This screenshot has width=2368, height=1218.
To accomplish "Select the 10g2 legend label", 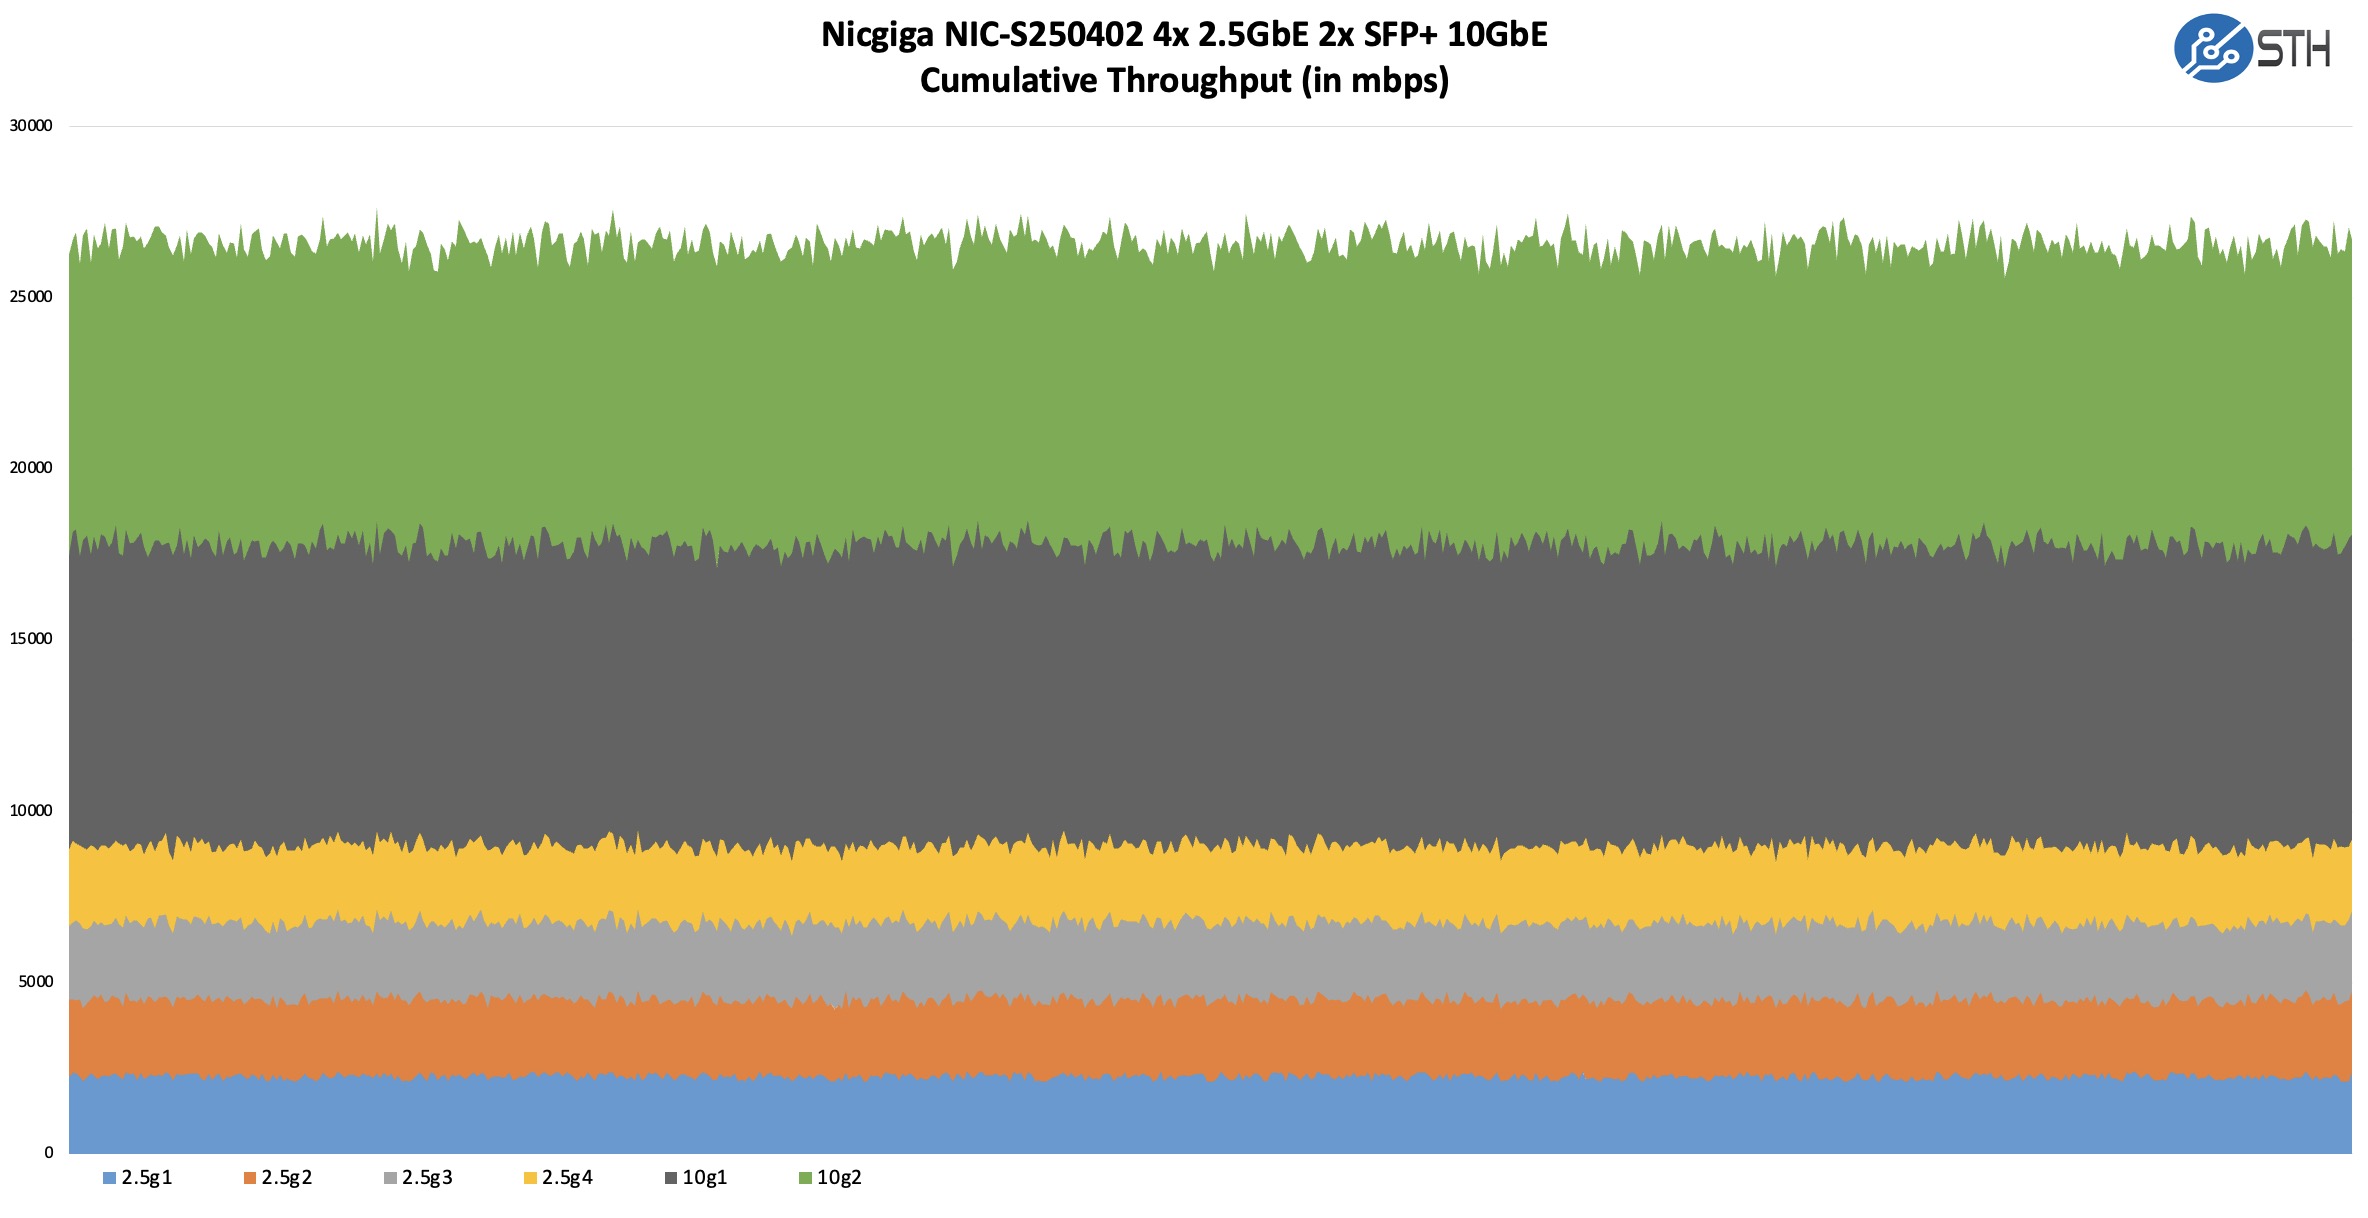I will click(x=839, y=1178).
